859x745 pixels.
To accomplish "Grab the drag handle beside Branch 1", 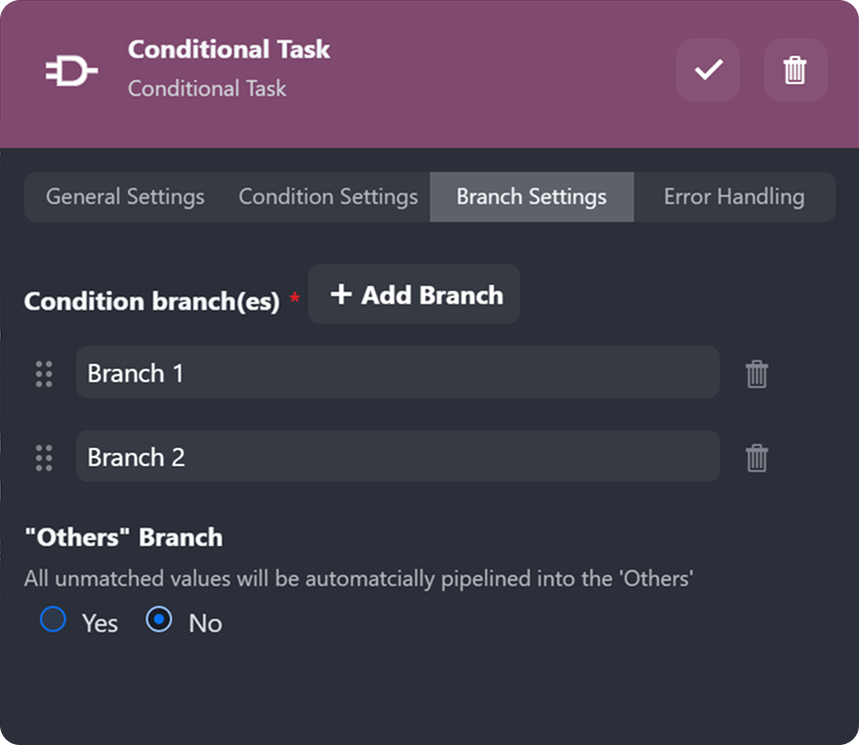I will point(44,373).
